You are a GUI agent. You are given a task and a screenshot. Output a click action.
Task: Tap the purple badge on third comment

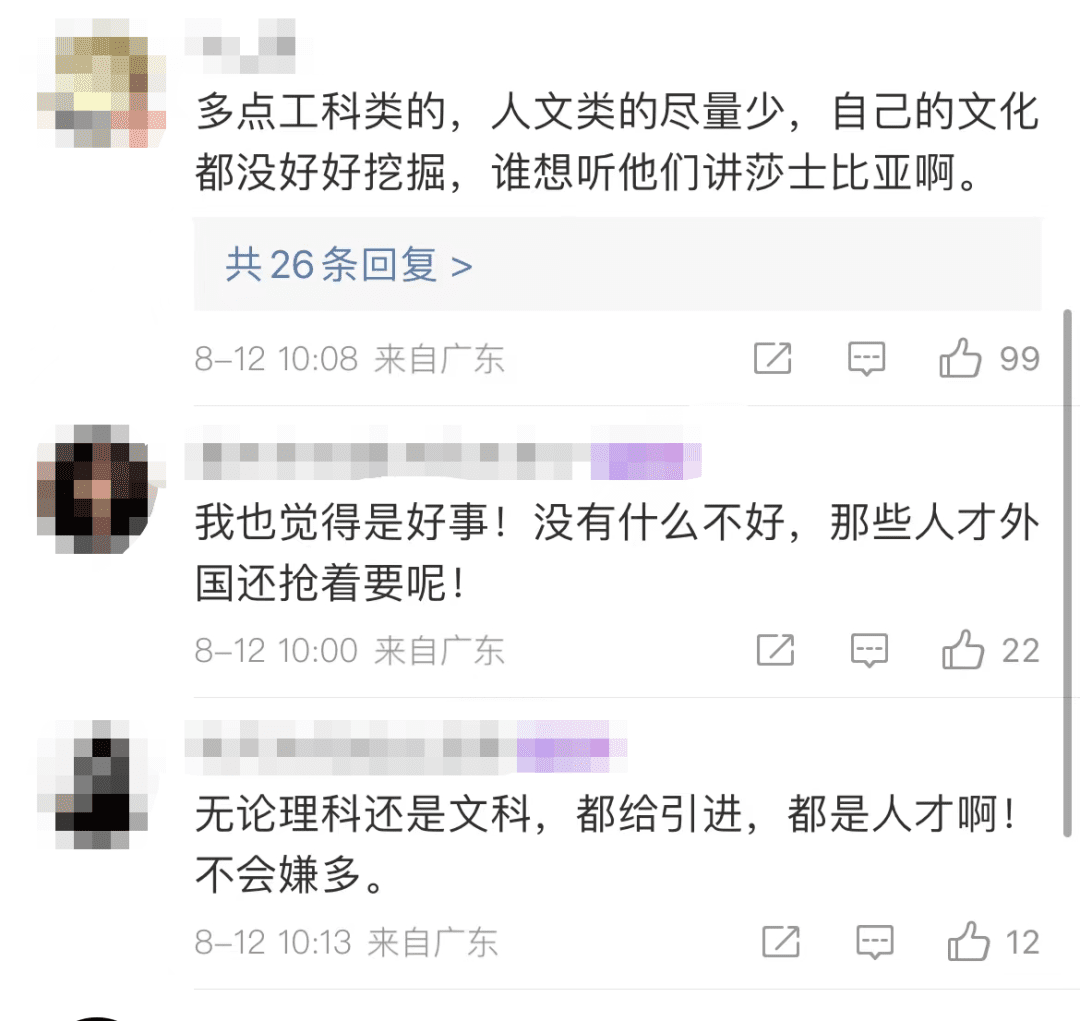572,748
